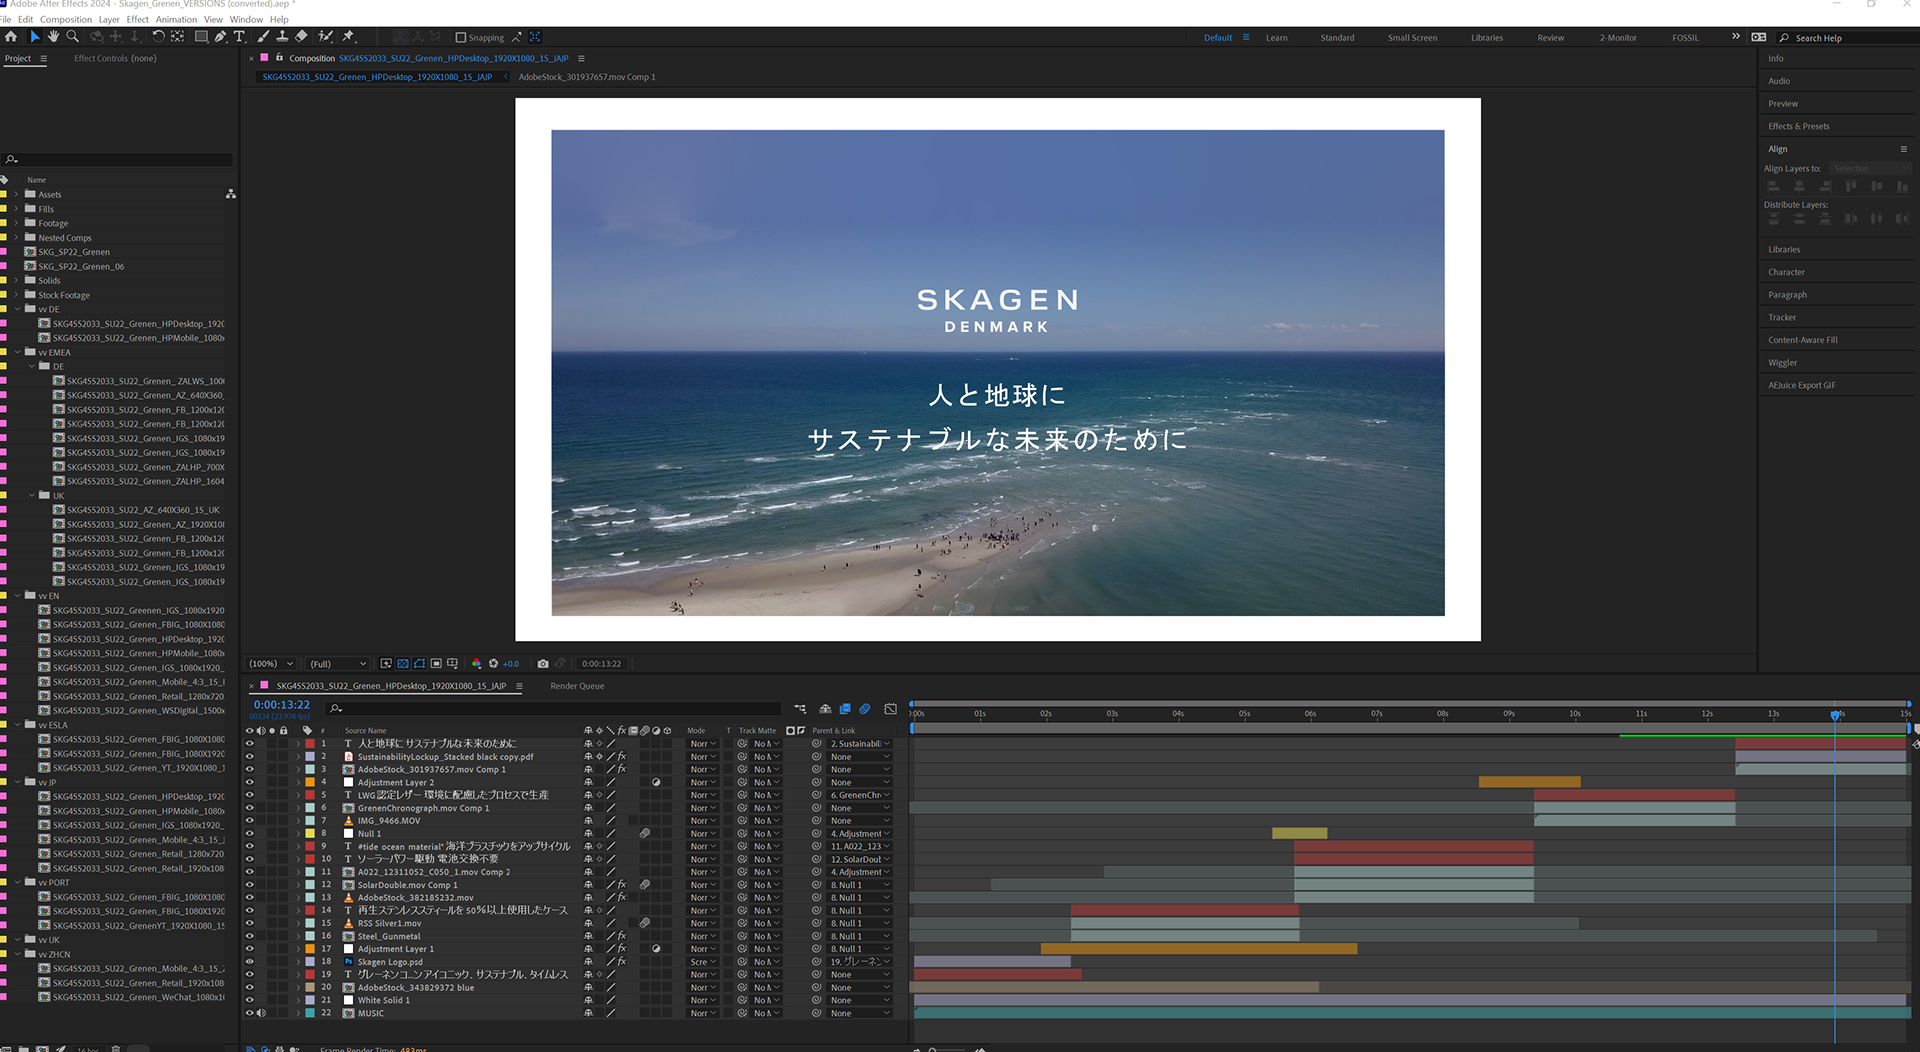Select the Roto Brush tool
The width and height of the screenshot is (1920, 1052).
coord(325,37)
